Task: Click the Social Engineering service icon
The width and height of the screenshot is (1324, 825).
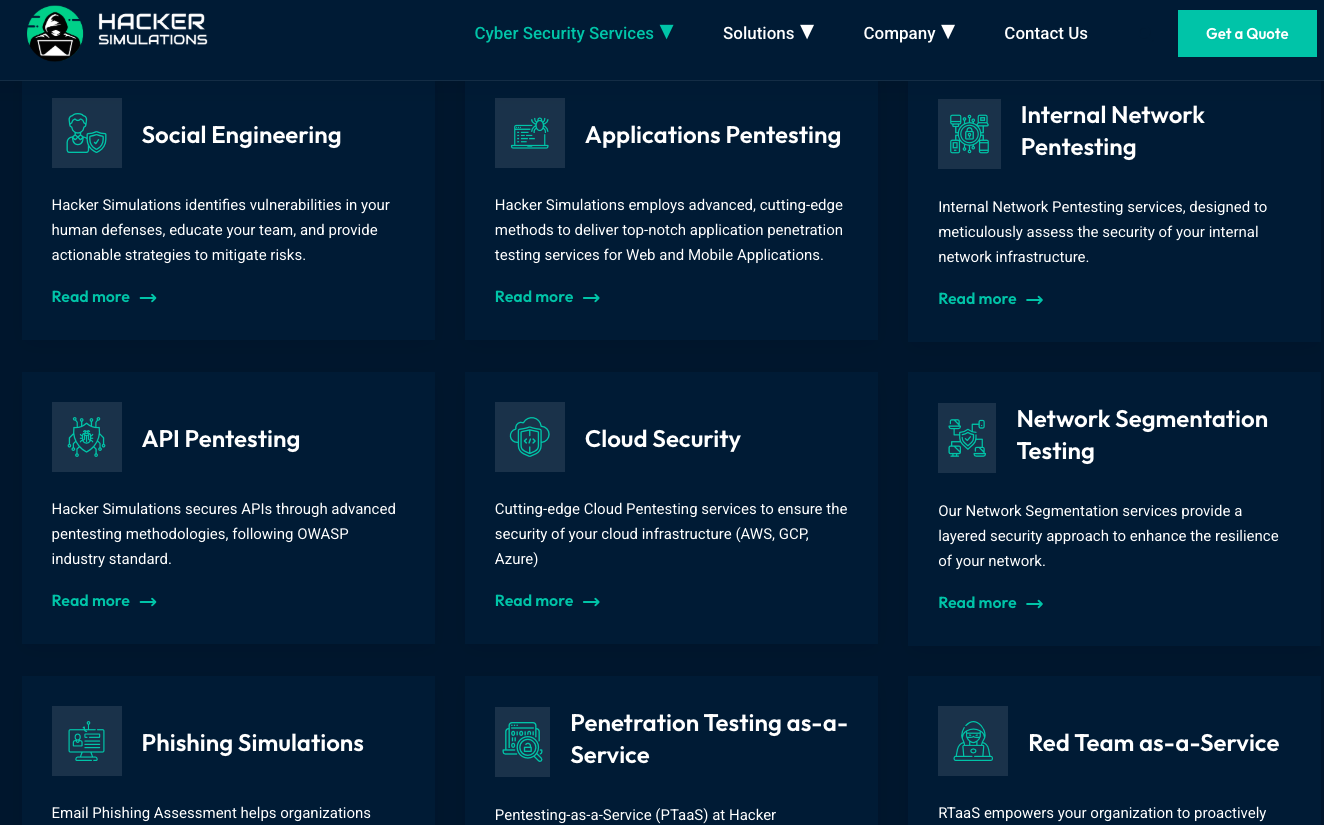Action: 87,133
